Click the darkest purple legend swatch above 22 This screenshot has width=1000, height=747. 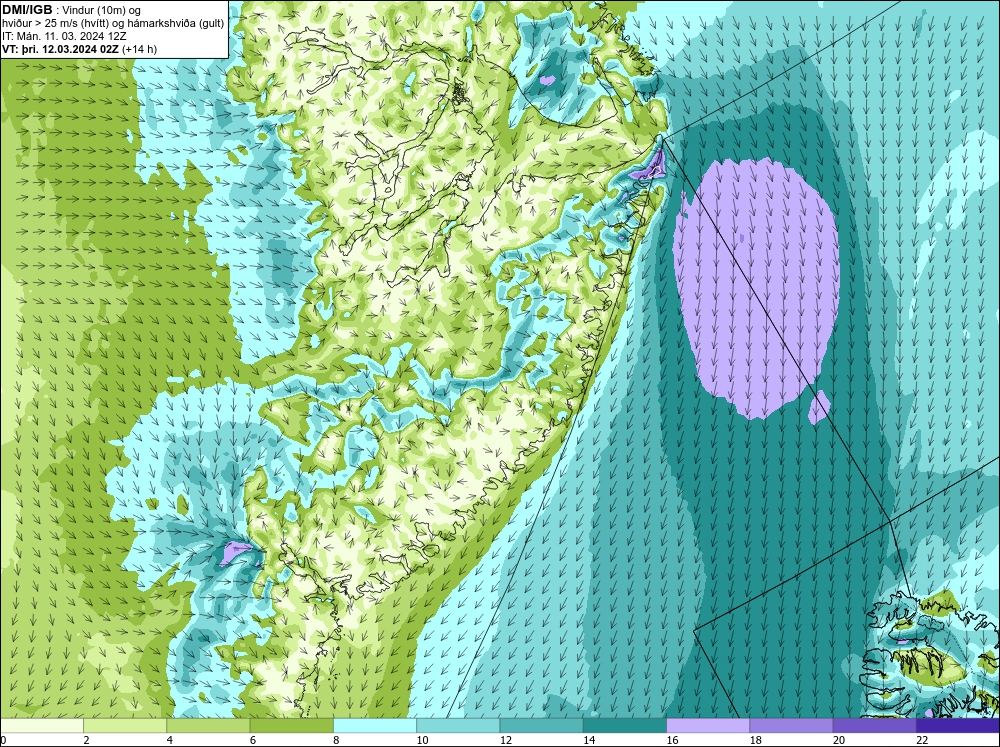[x=958, y=726]
